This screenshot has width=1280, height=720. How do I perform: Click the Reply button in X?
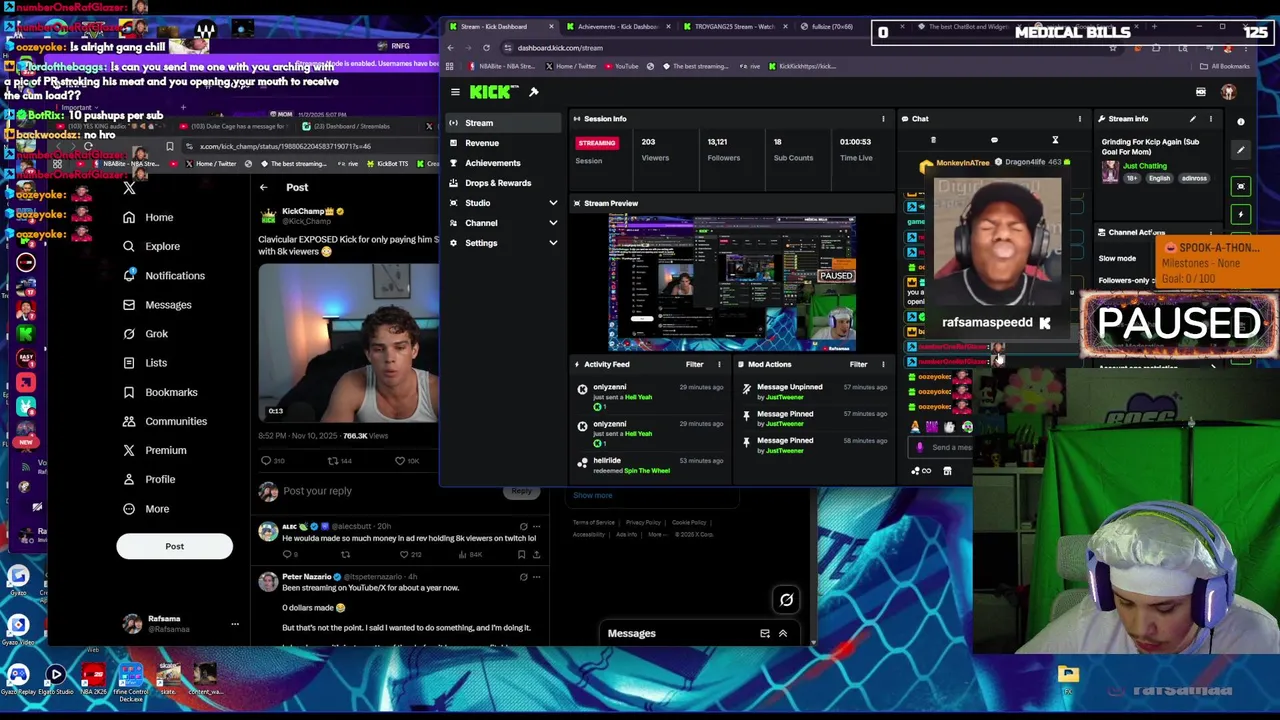click(x=521, y=491)
